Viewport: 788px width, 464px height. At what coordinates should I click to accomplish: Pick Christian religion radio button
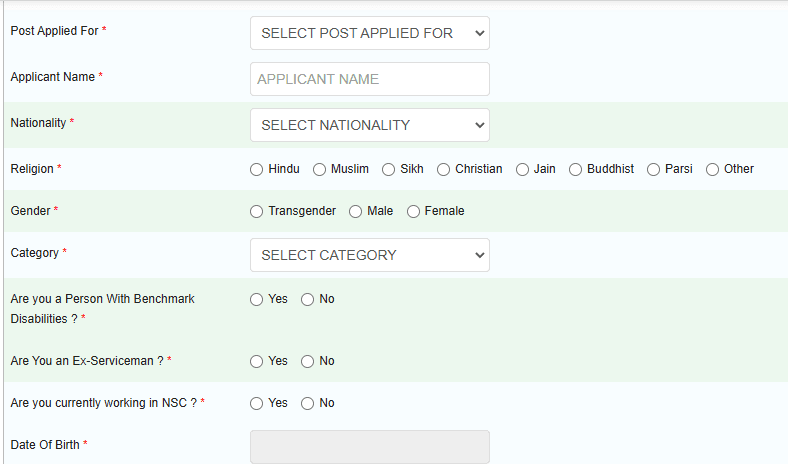pos(444,169)
